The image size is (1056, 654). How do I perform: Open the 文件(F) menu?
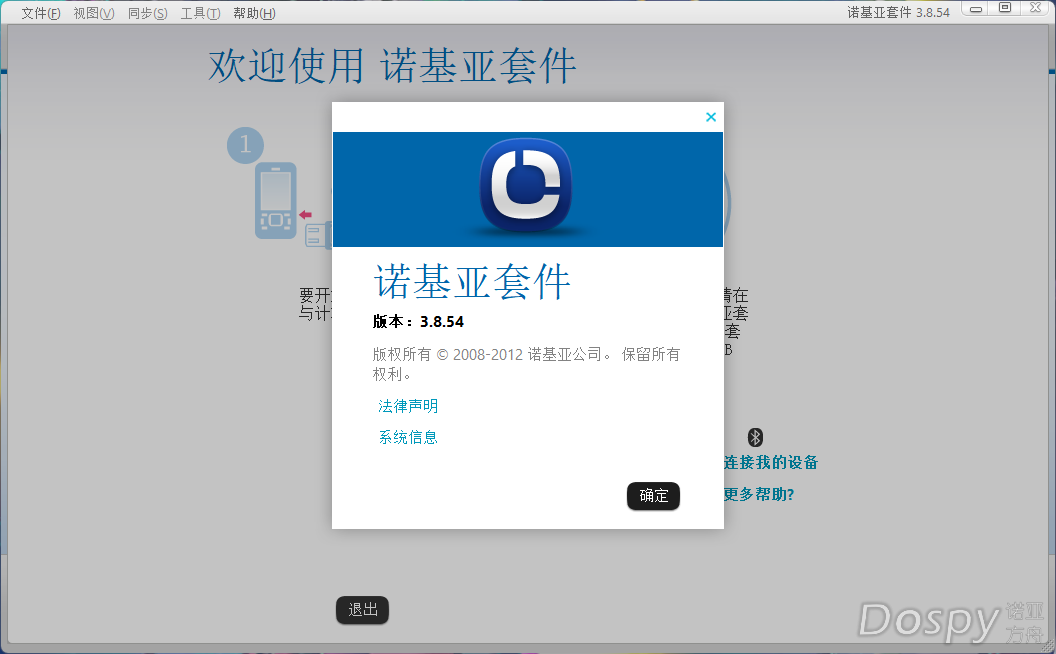tap(41, 13)
